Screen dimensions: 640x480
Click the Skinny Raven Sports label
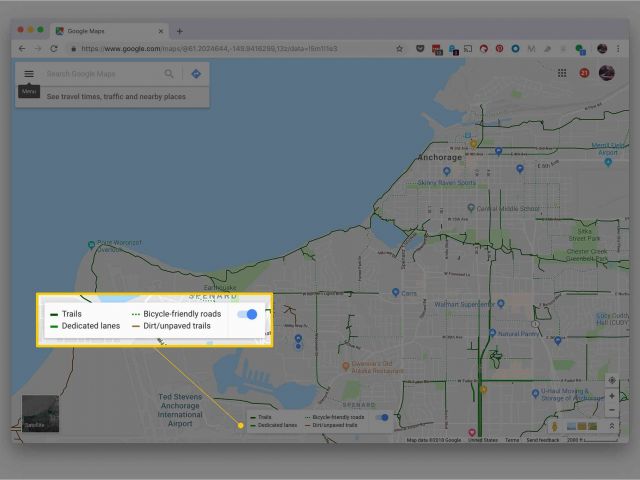[x=446, y=182]
